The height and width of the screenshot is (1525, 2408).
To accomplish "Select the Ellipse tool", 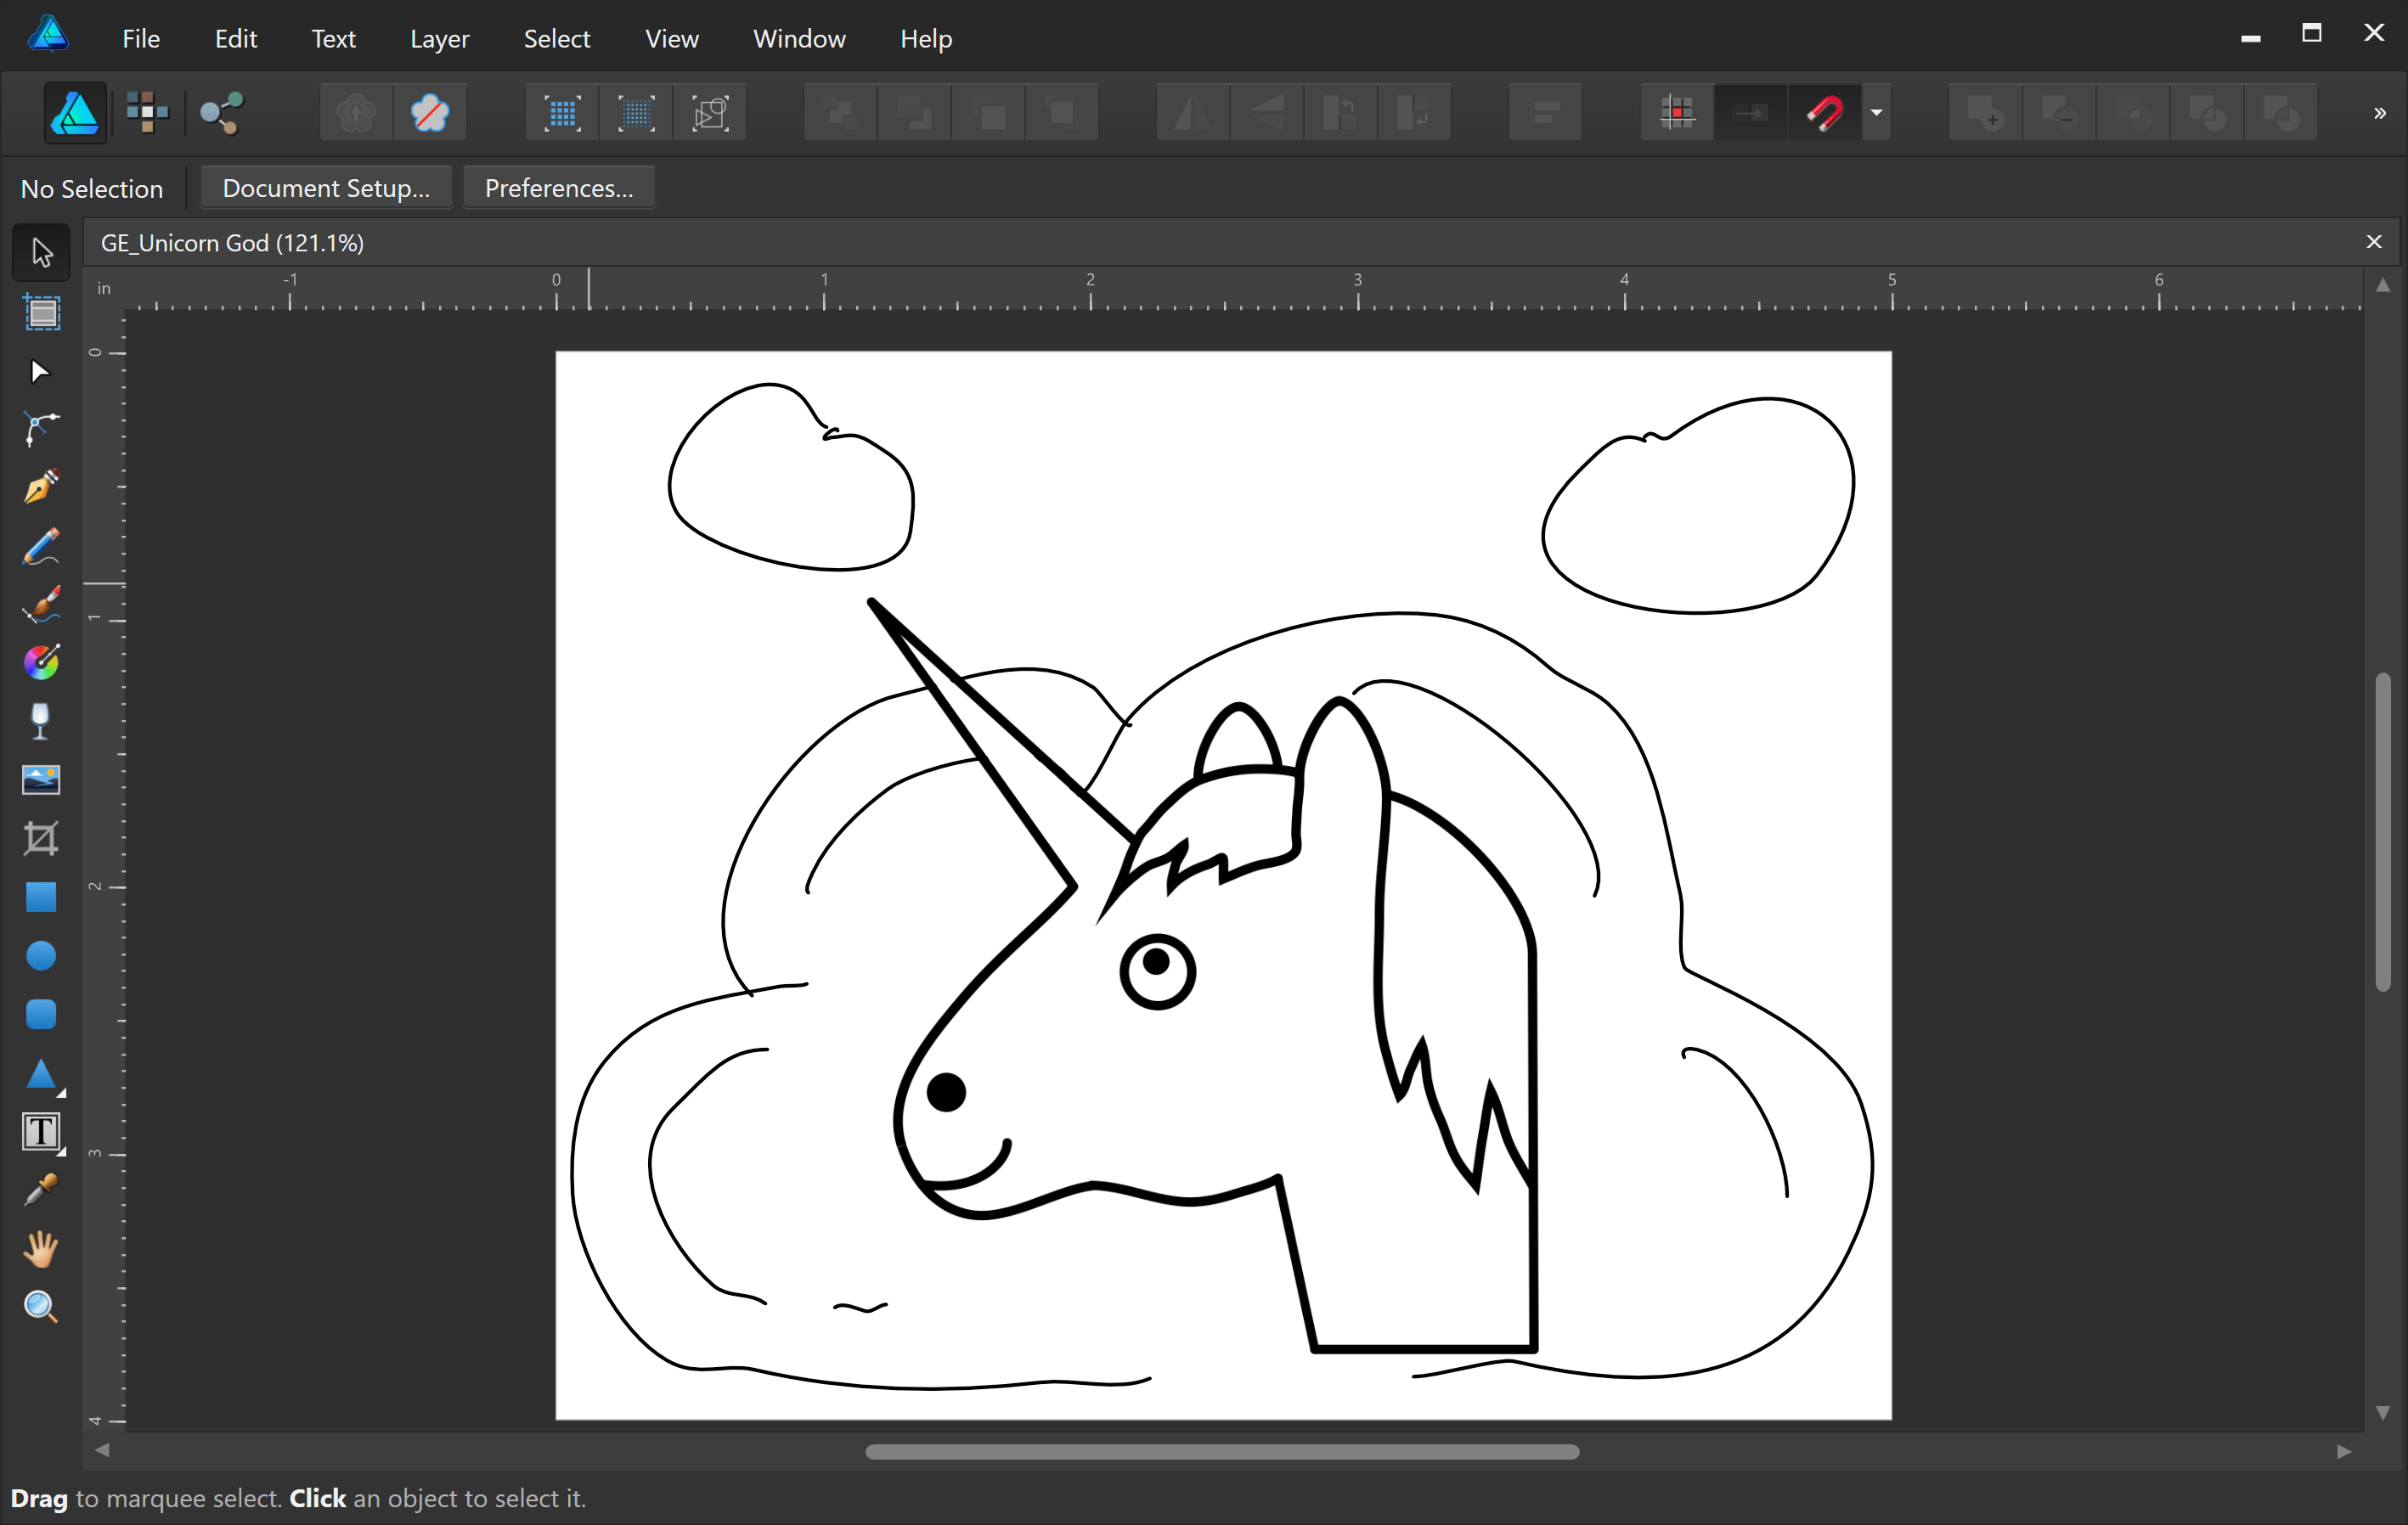I will pyautogui.click(x=42, y=957).
